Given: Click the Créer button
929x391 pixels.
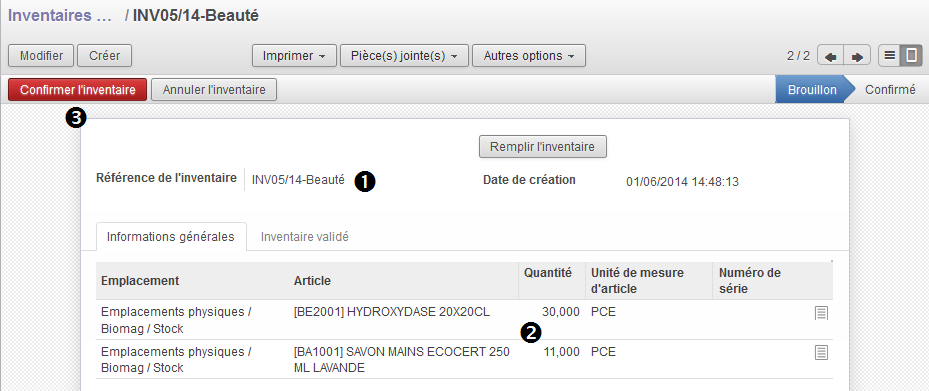Looking at the screenshot, I should pos(104,56).
